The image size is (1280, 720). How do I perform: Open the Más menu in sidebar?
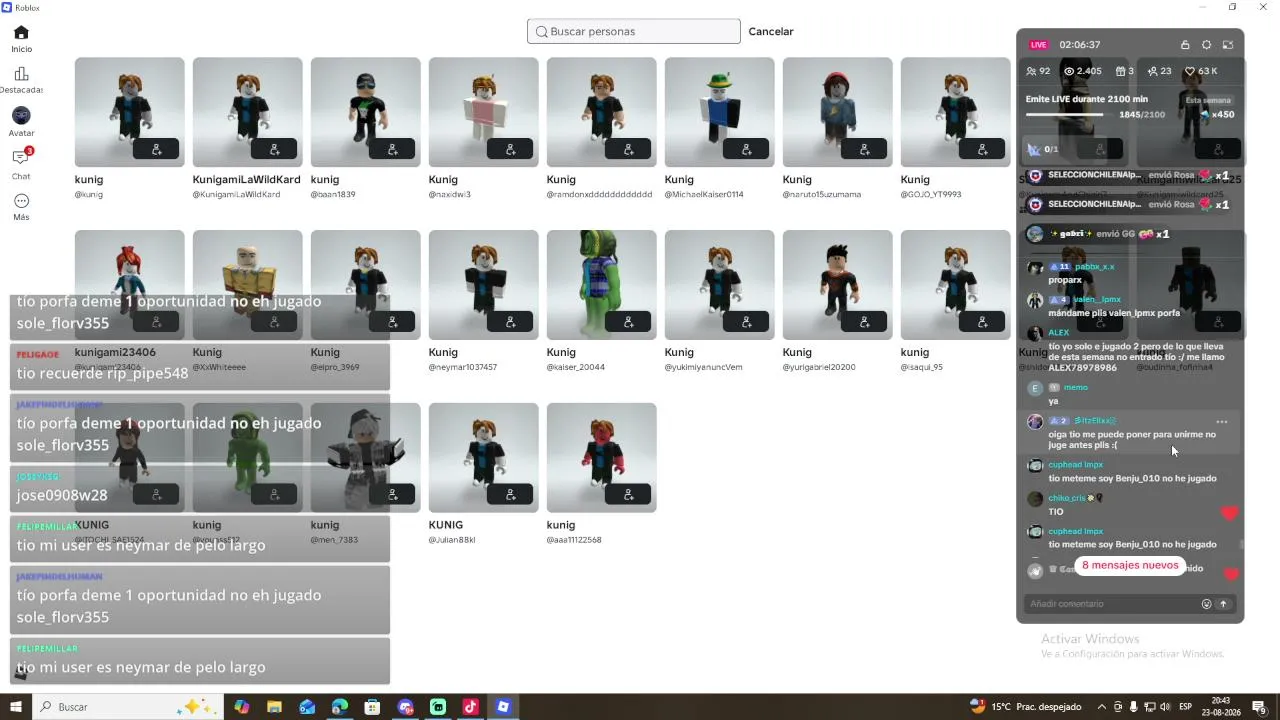click(21, 207)
